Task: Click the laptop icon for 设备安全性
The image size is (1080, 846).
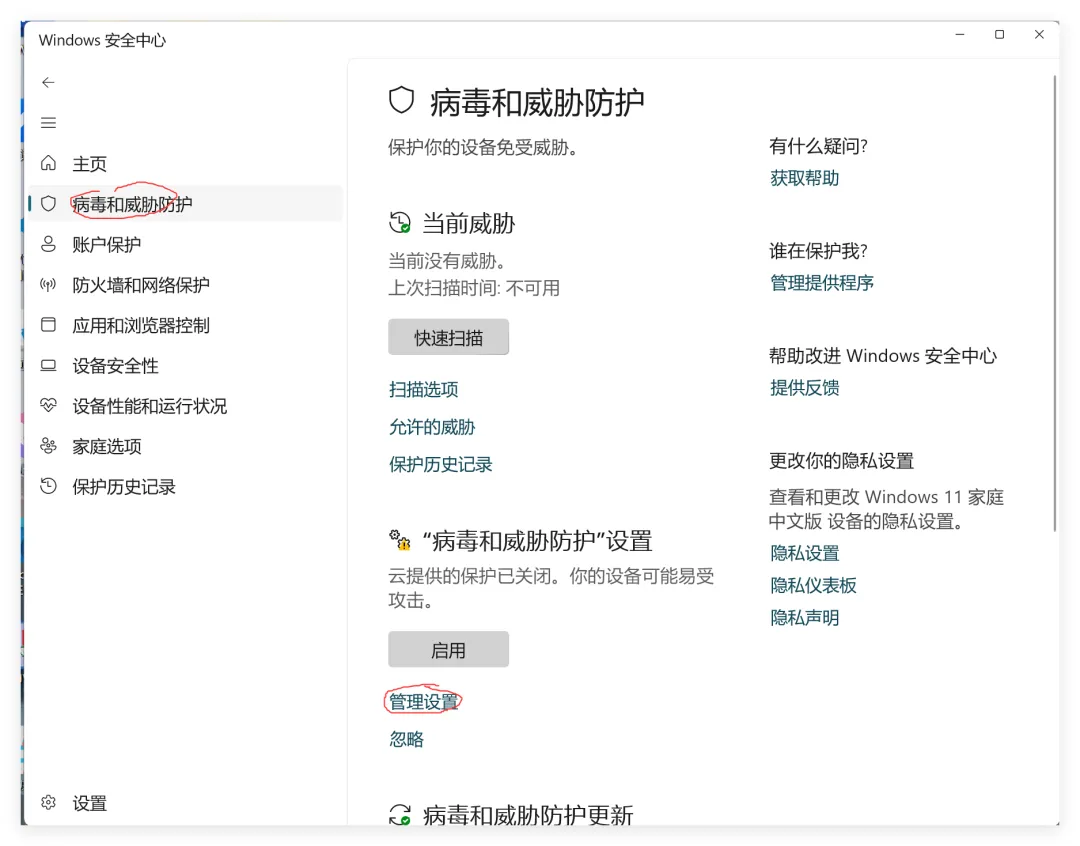Action: coord(48,365)
